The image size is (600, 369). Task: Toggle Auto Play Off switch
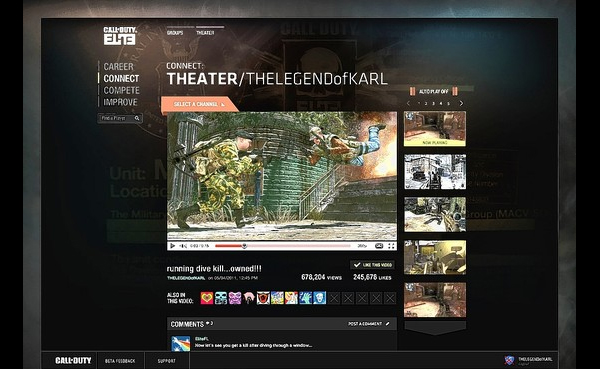point(434,91)
